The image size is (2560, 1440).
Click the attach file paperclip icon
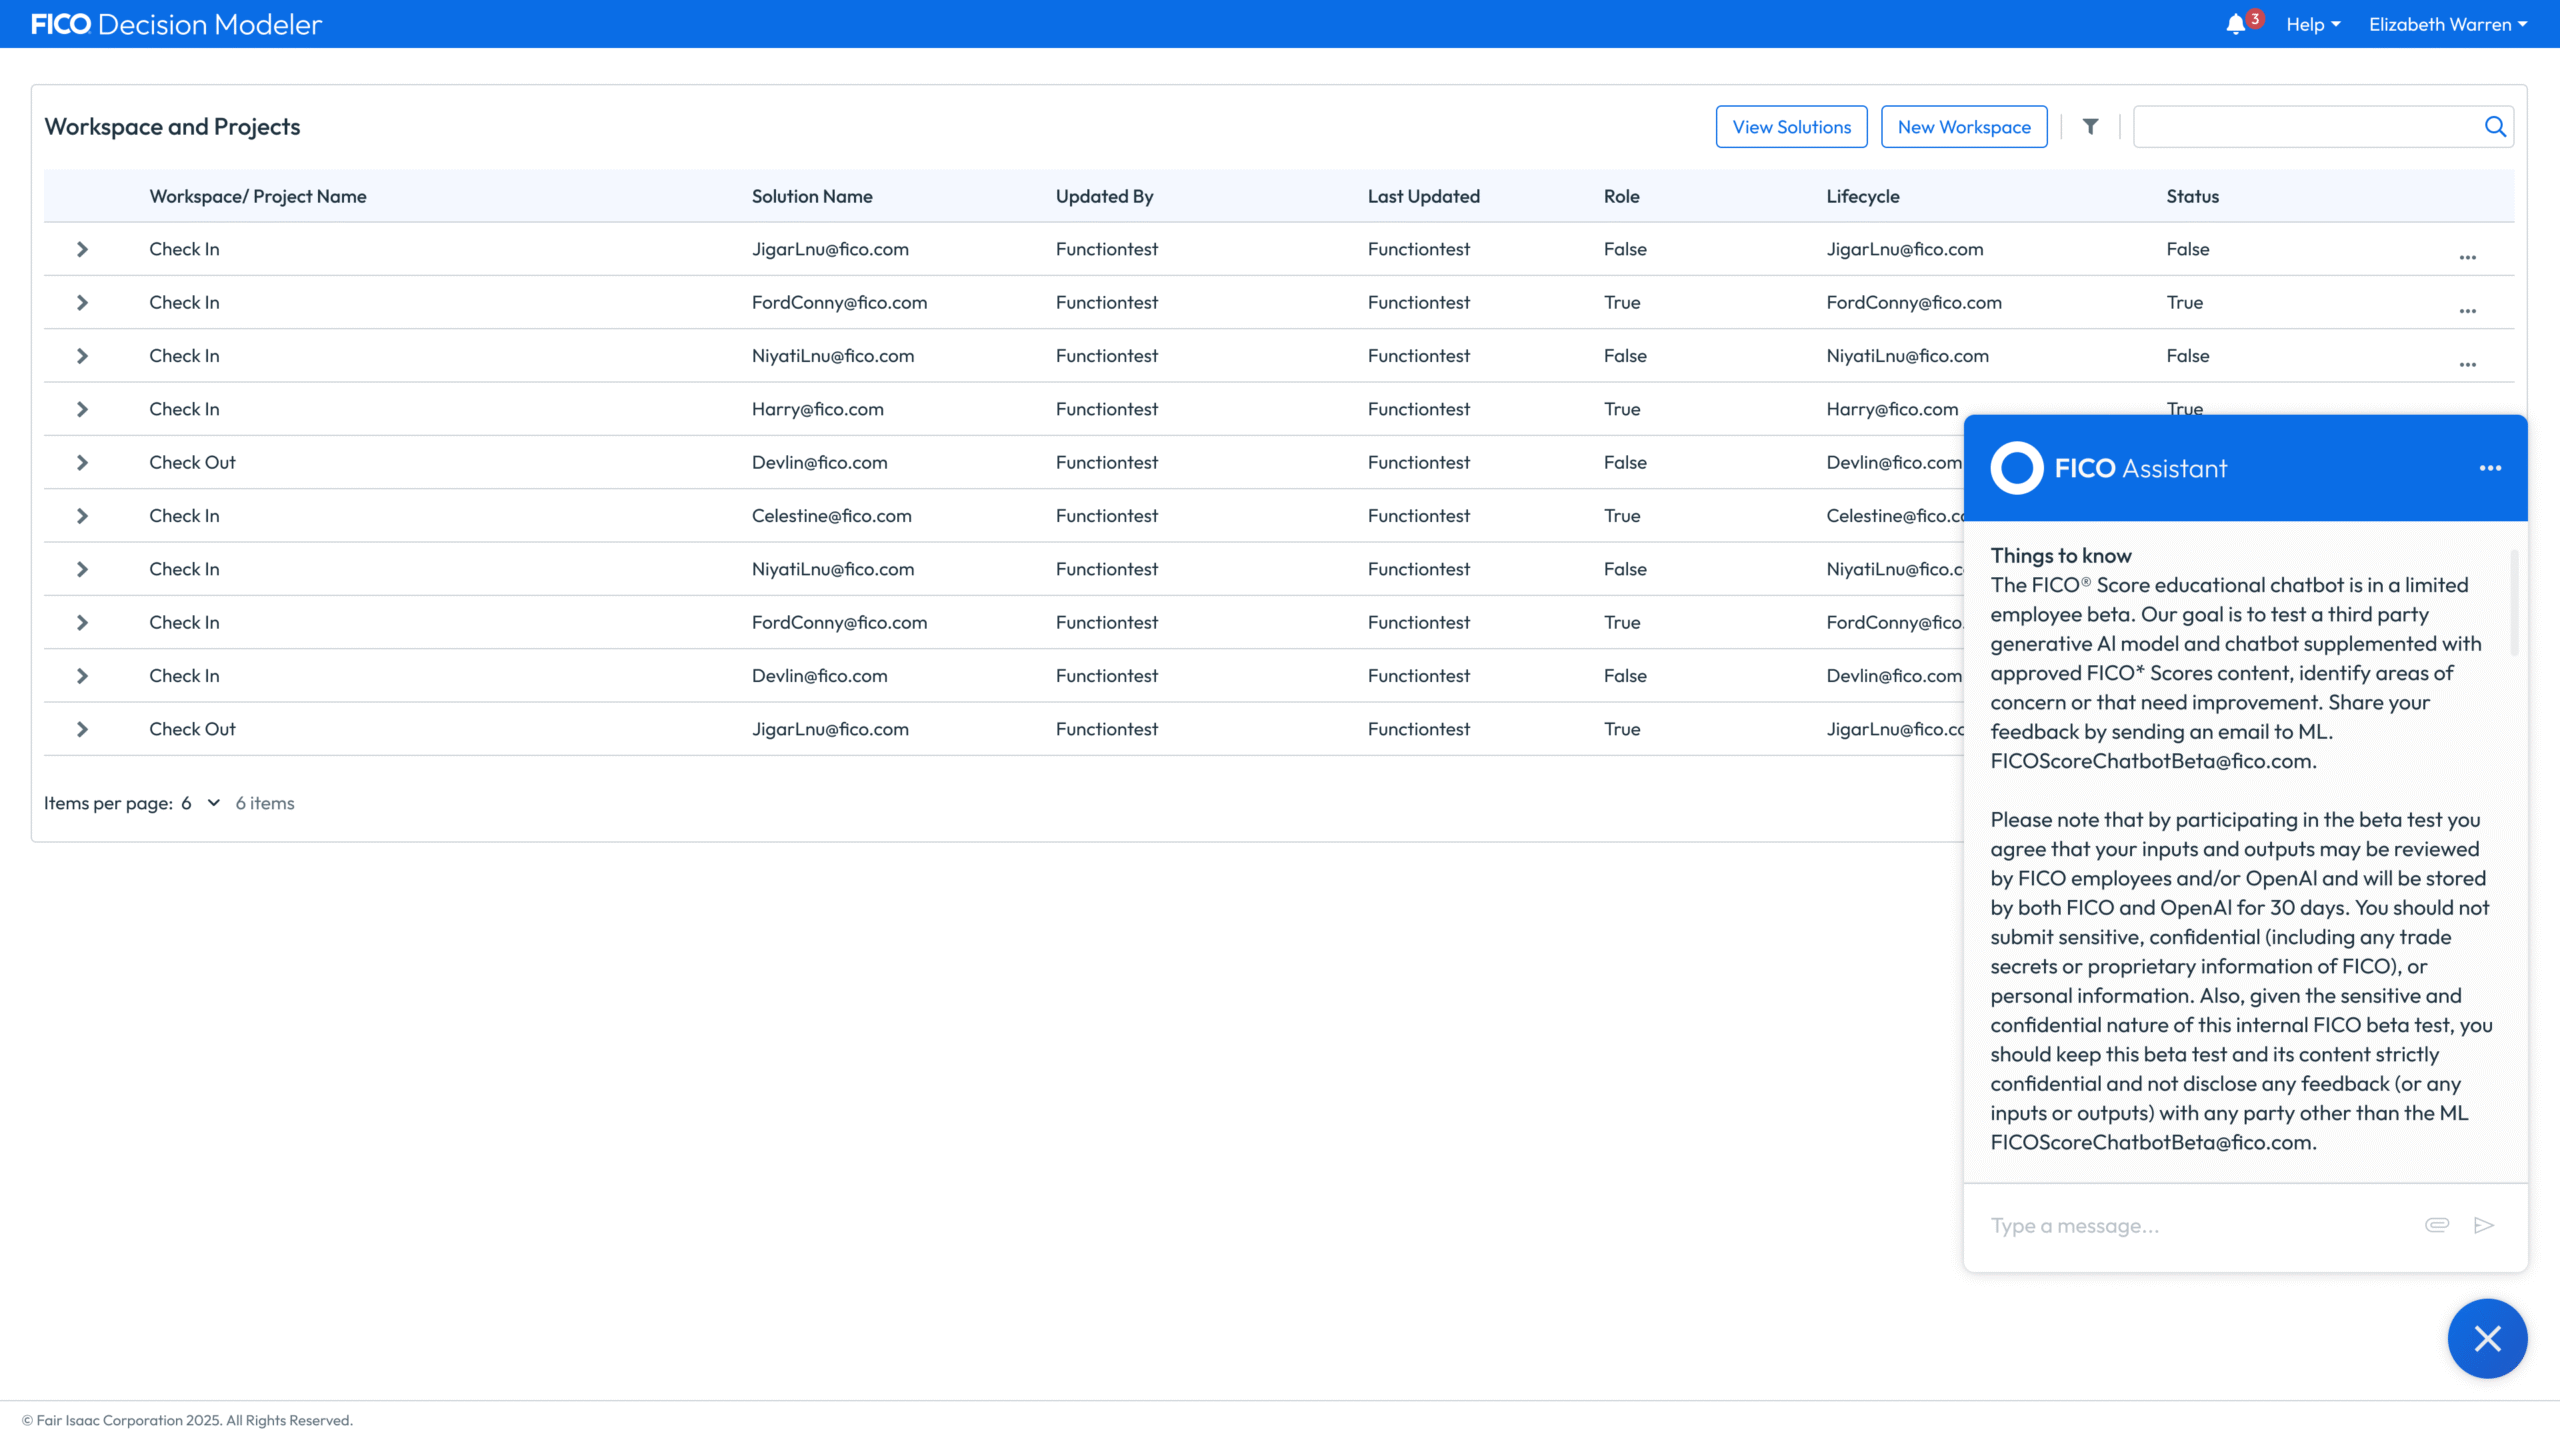pyautogui.click(x=2437, y=1225)
